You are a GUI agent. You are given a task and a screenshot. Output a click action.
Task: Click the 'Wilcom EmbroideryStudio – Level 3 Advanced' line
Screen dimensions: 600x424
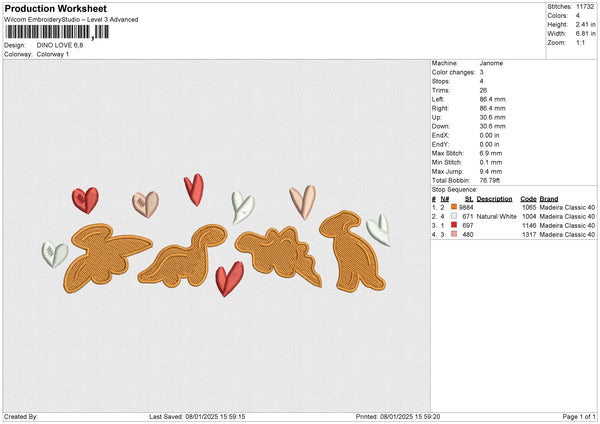click(71, 20)
